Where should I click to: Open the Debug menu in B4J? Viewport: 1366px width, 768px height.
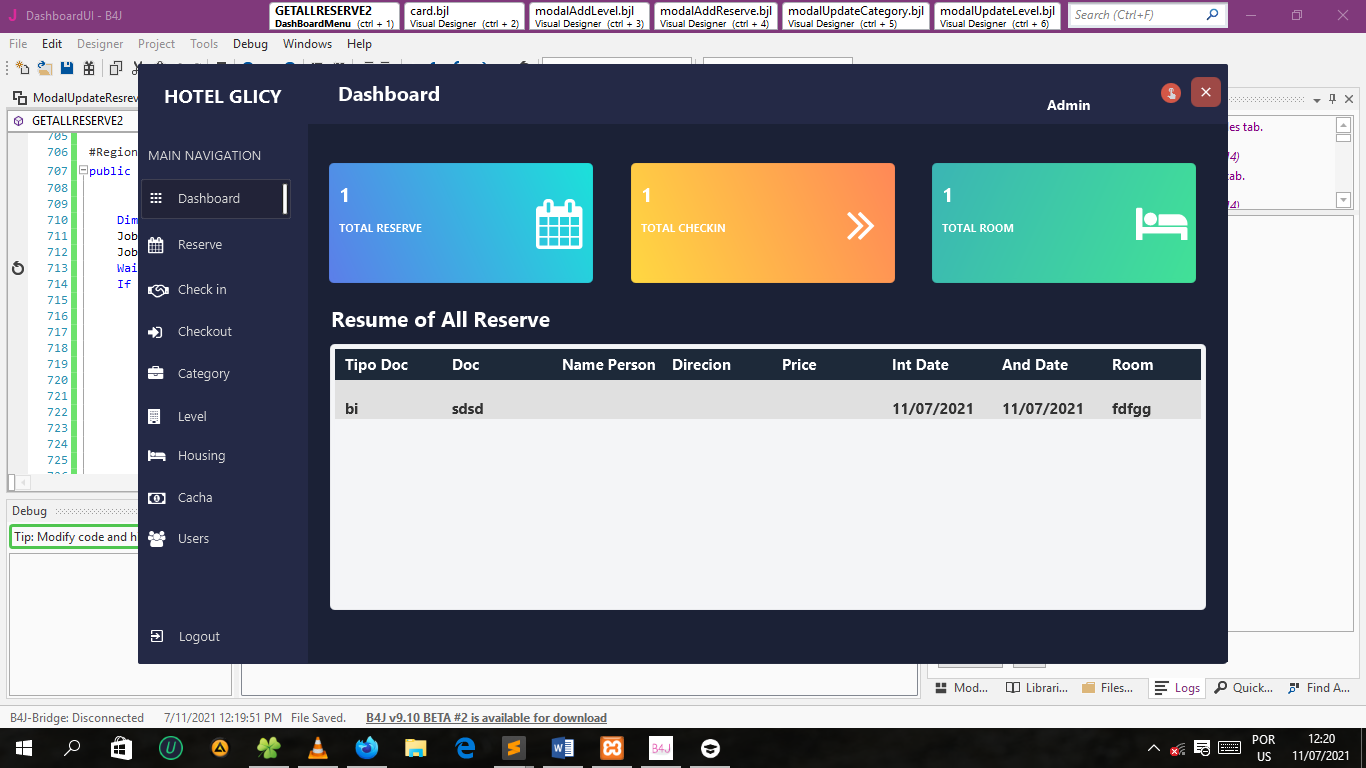pos(250,44)
